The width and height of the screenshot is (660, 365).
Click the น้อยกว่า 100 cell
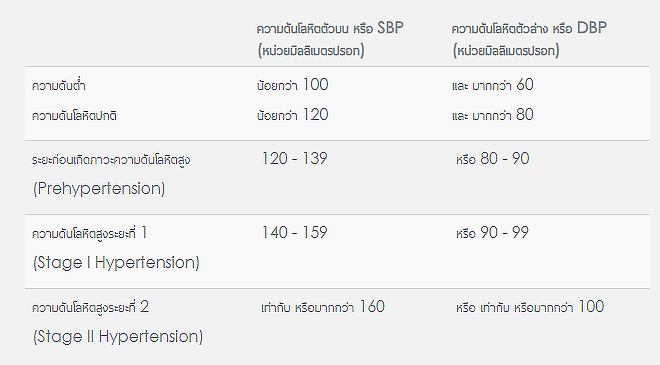[x=293, y=85]
